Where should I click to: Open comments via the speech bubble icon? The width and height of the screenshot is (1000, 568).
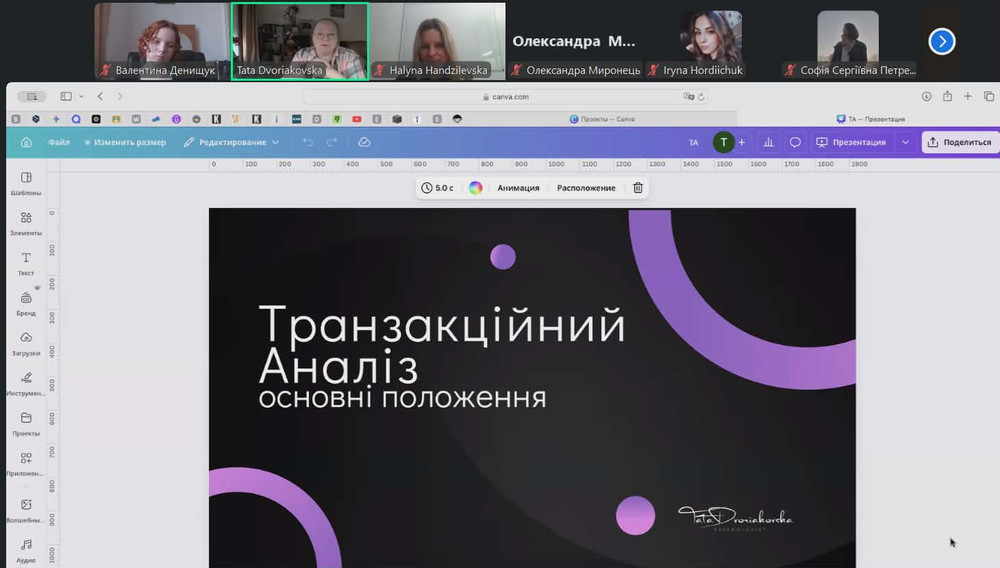pos(795,142)
